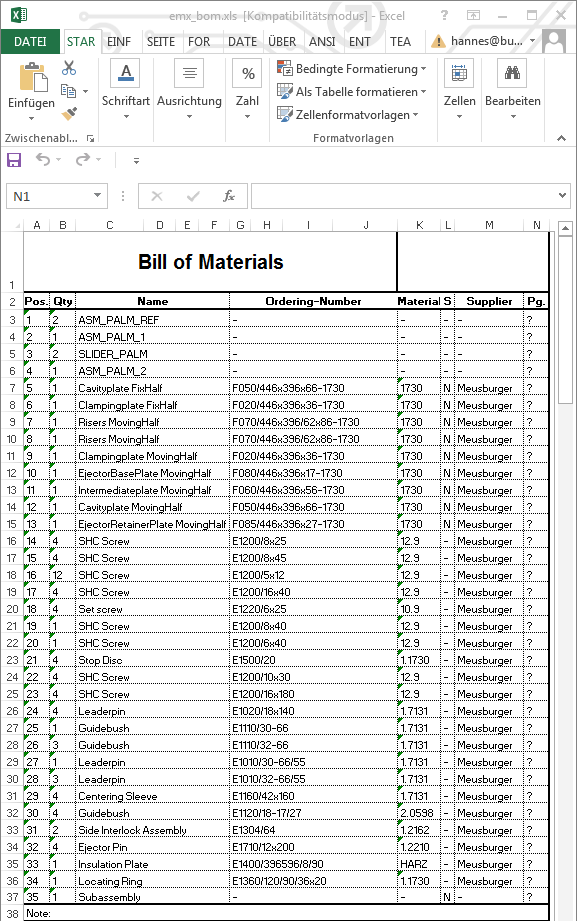Click the Format Painter brush icon
The height and width of the screenshot is (921, 577).
pyautogui.click(x=69, y=113)
